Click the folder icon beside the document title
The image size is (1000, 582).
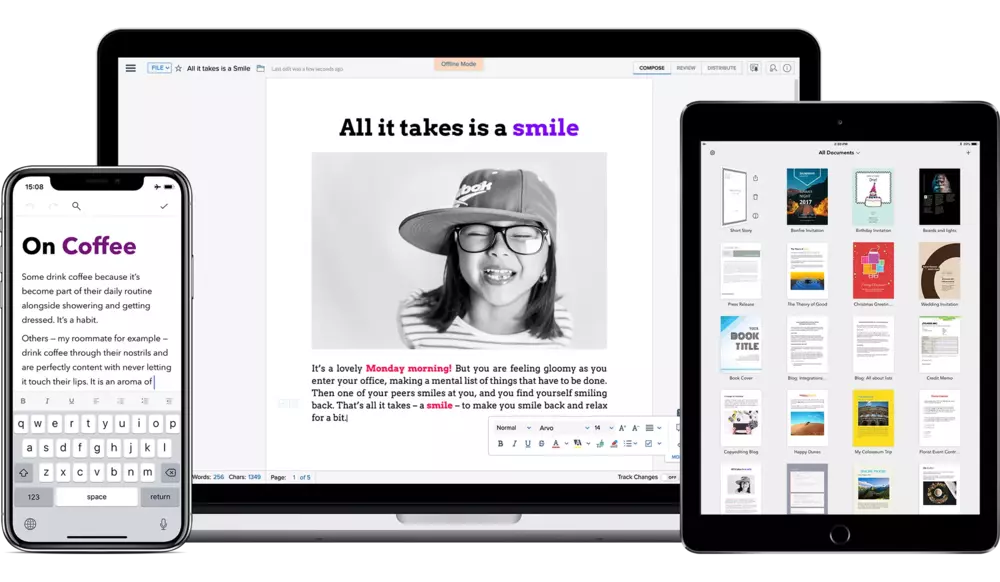pos(260,68)
